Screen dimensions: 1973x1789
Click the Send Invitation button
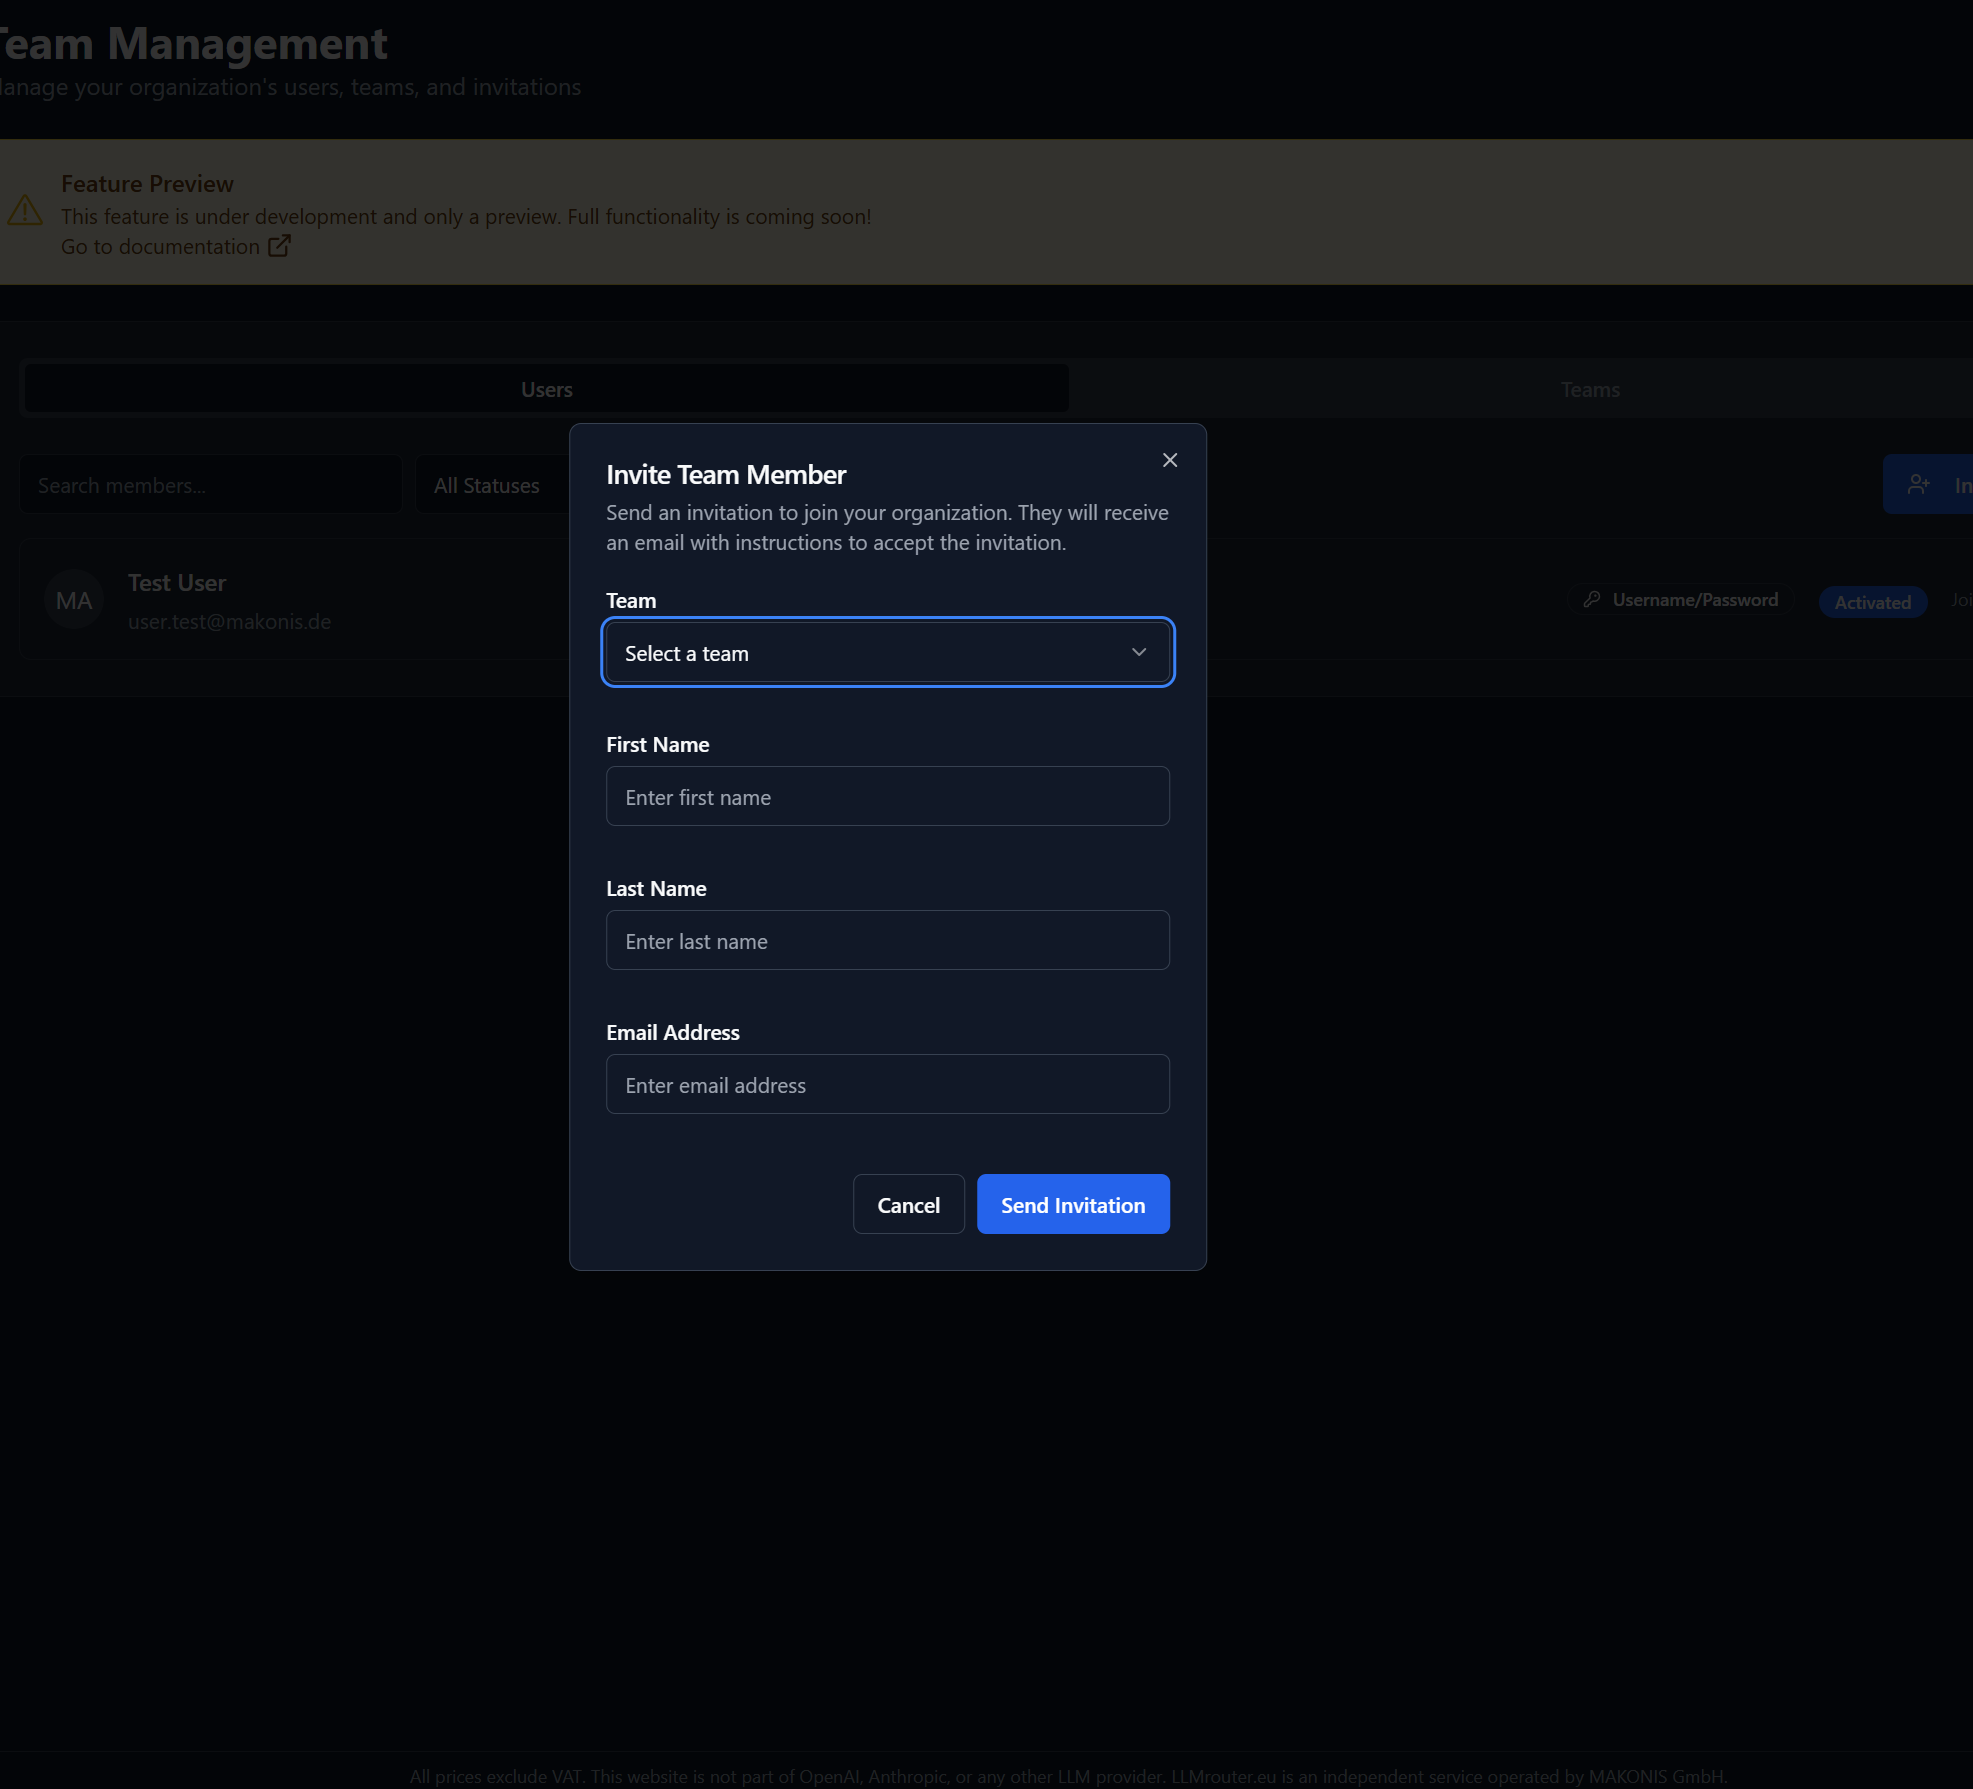tap(1072, 1204)
